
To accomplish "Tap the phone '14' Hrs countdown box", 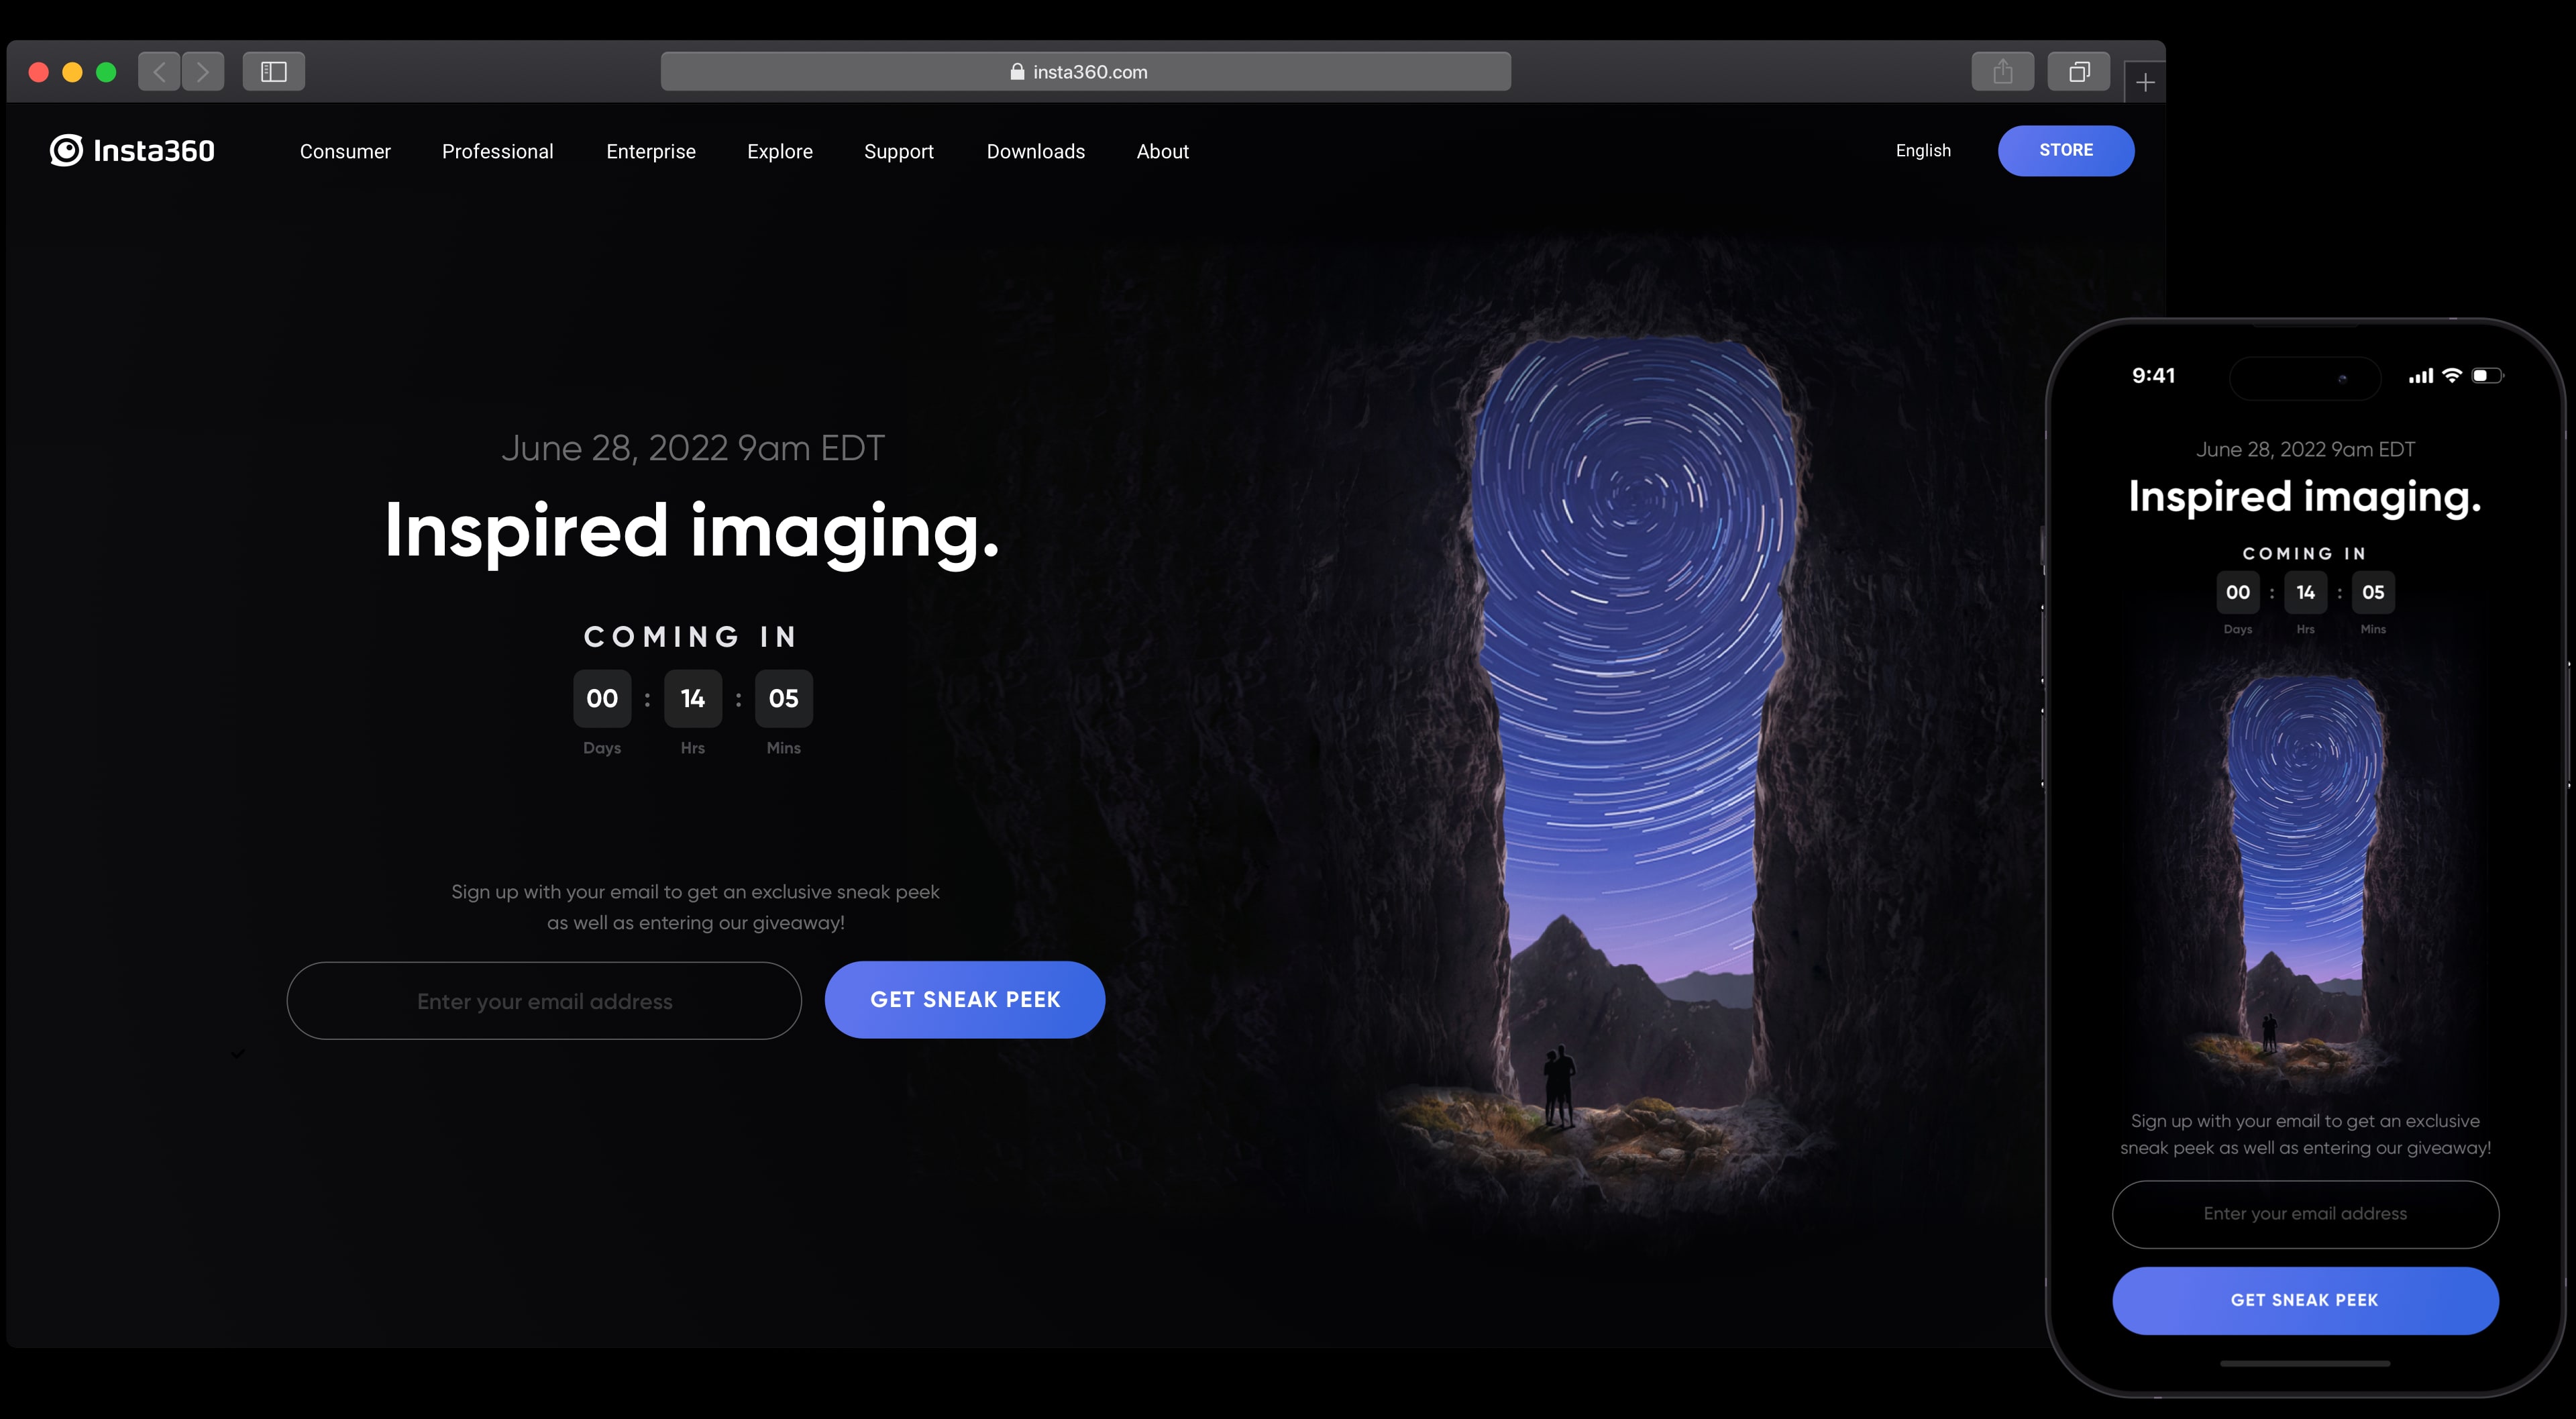I will pos(2305,592).
